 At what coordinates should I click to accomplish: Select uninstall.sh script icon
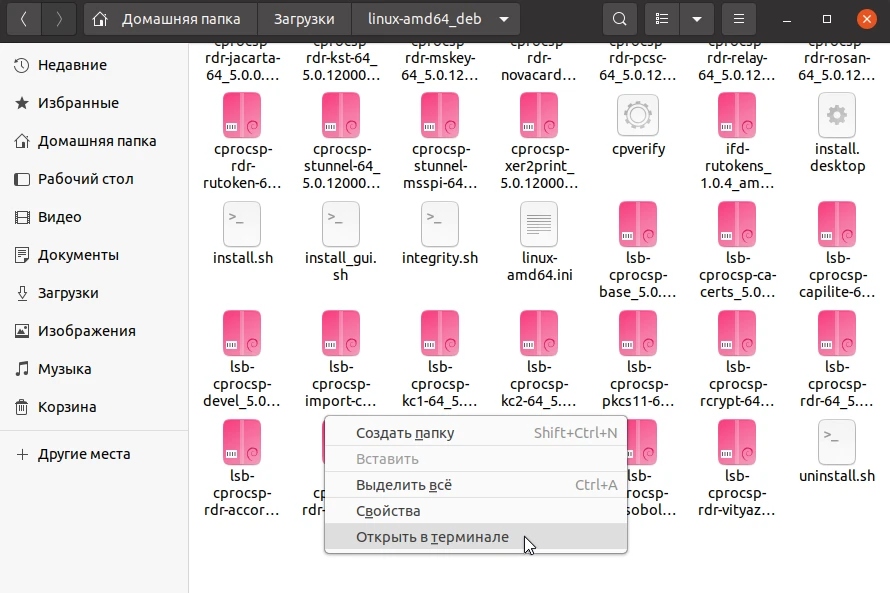tap(837, 442)
